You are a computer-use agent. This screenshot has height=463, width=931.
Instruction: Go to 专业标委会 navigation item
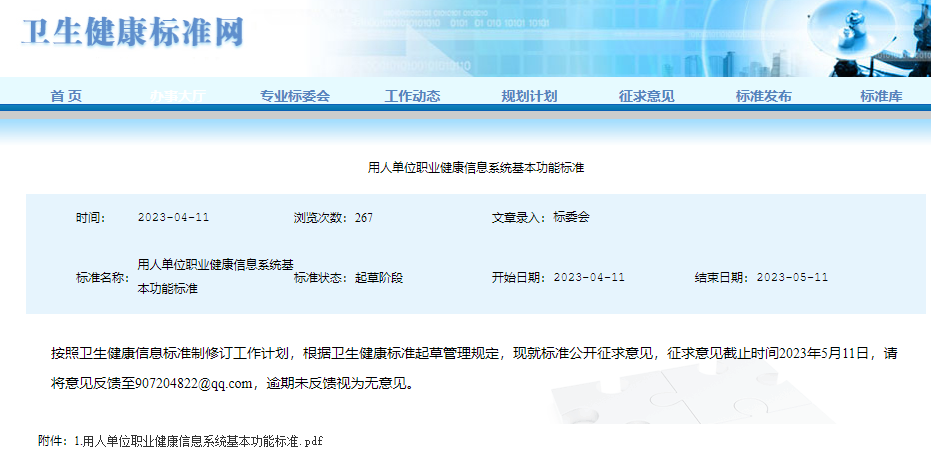click(x=294, y=96)
